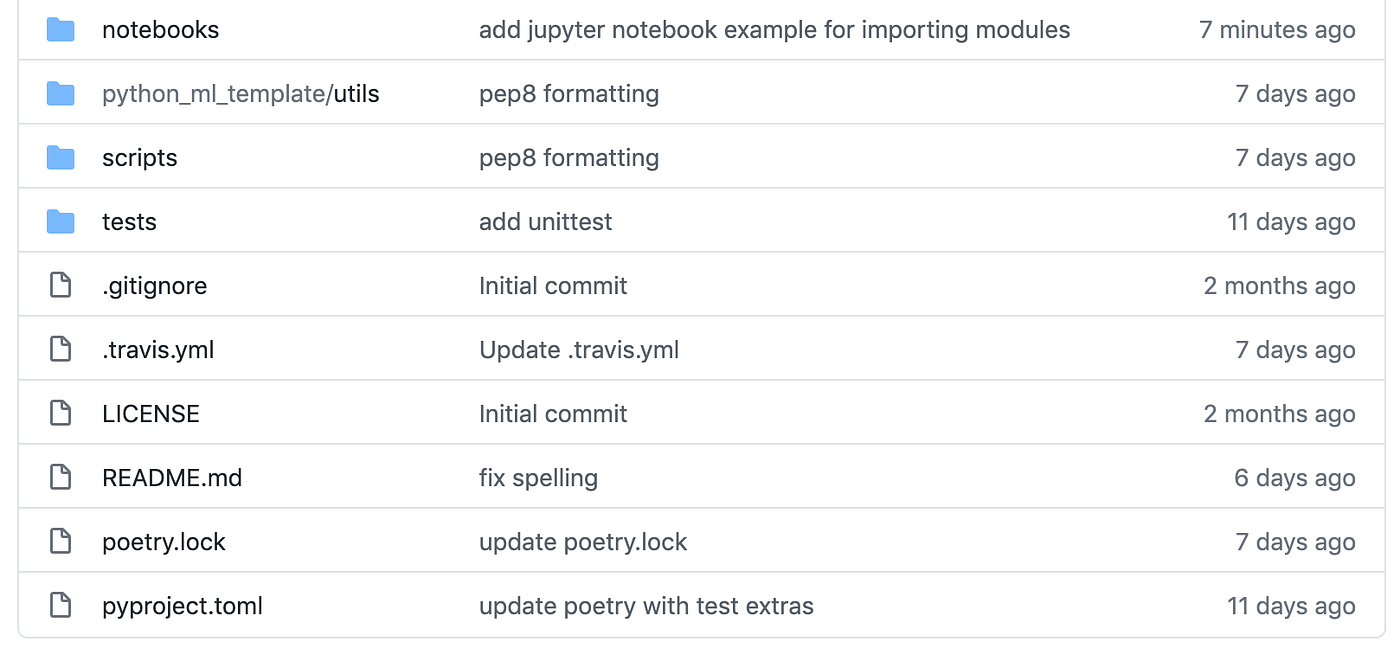Image resolution: width=1400 pixels, height=654 pixels.
Task: View the 'pep8 formatting' commit for scripts
Action: pyautogui.click(x=568, y=157)
